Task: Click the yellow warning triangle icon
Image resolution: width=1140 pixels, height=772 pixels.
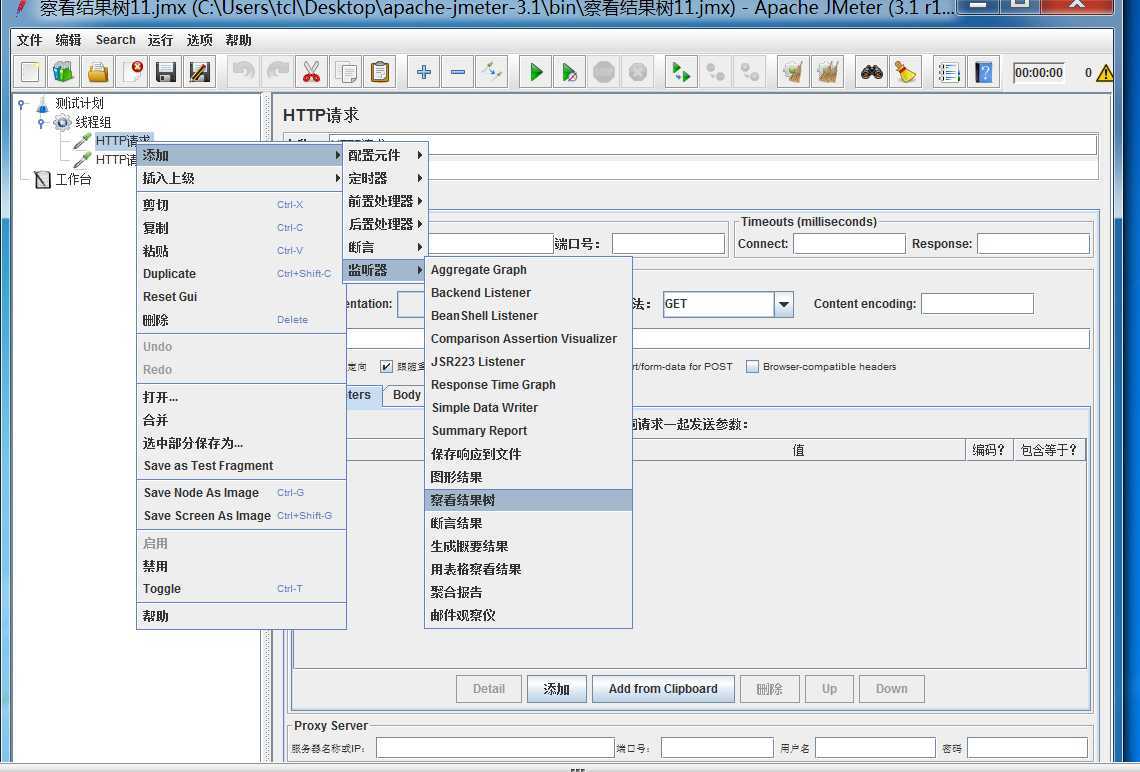Action: point(1104,73)
